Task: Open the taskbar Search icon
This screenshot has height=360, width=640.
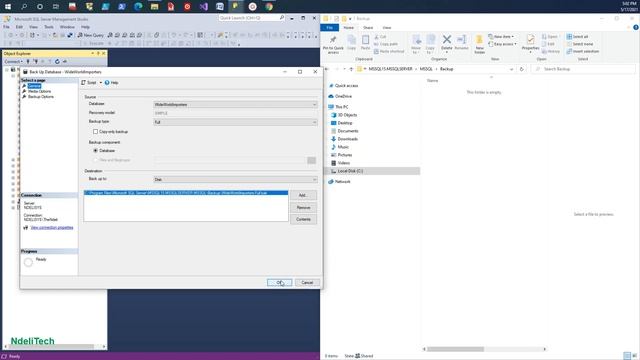Action: click(x=24, y=7)
